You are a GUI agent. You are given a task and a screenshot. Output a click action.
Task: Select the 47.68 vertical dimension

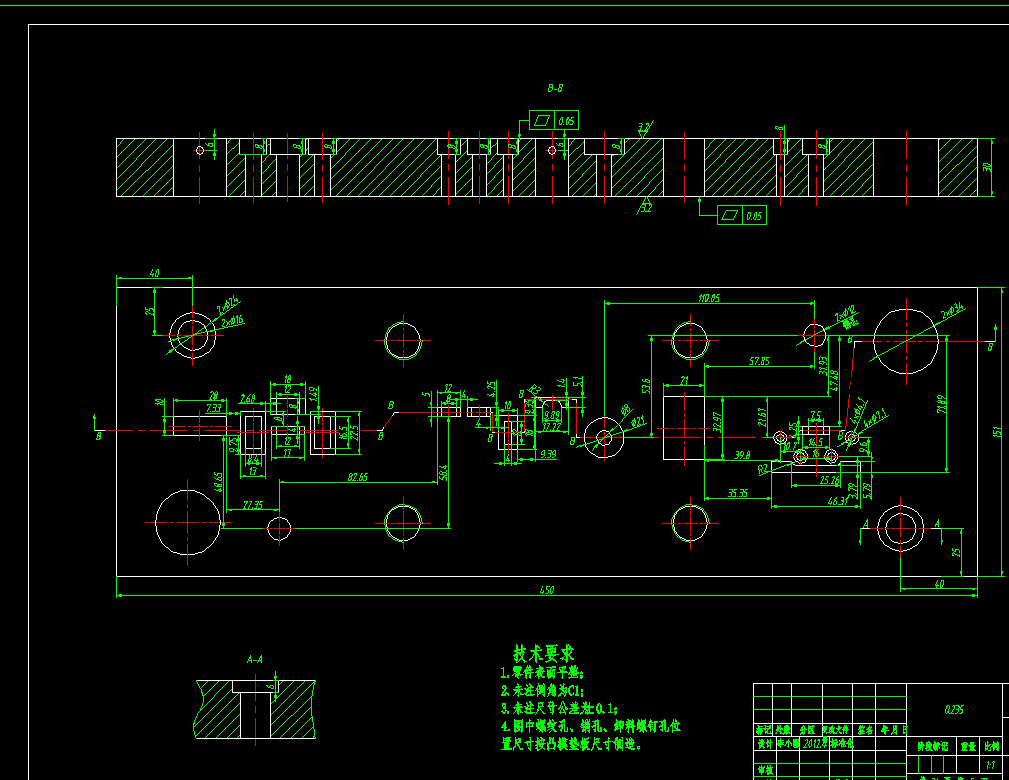pyautogui.click(x=835, y=380)
